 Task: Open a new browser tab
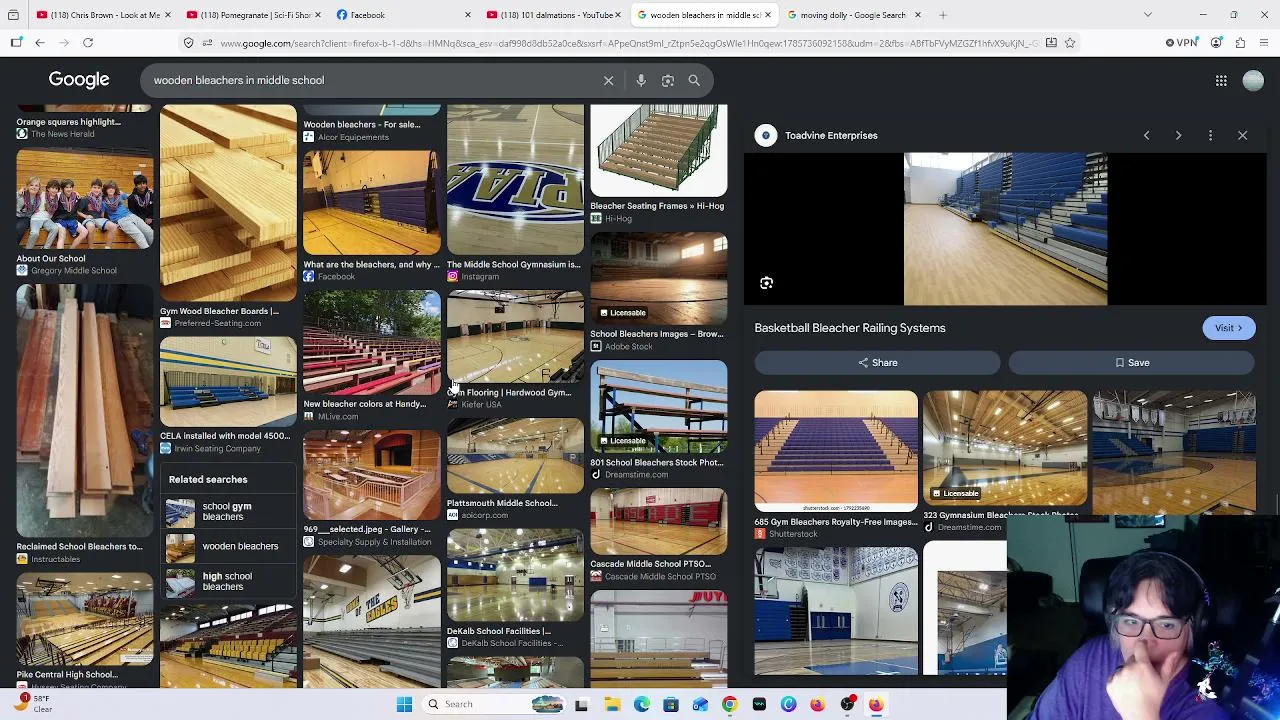pyautogui.click(x=942, y=15)
